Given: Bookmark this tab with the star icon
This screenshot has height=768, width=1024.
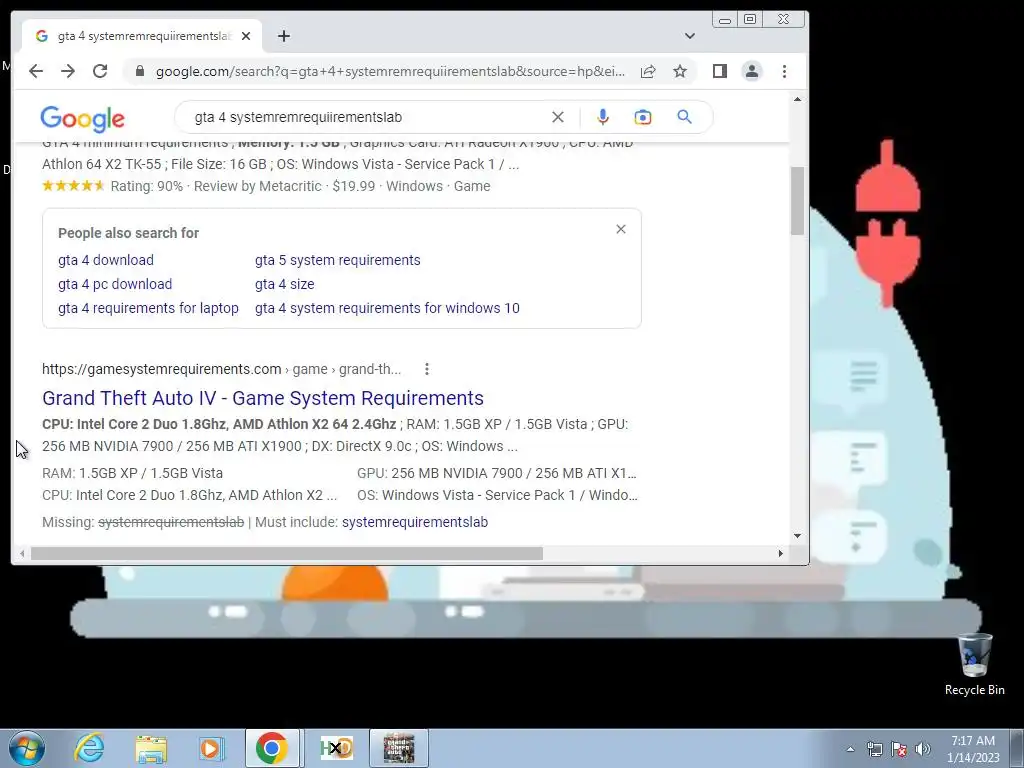Looking at the screenshot, I should coord(680,71).
